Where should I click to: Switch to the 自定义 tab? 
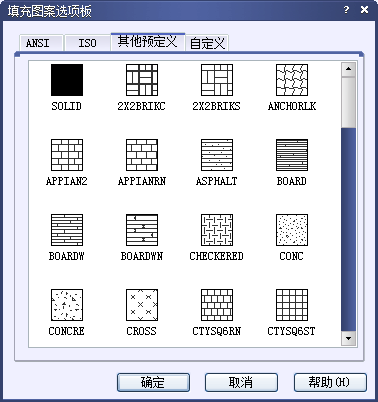[x=207, y=43]
